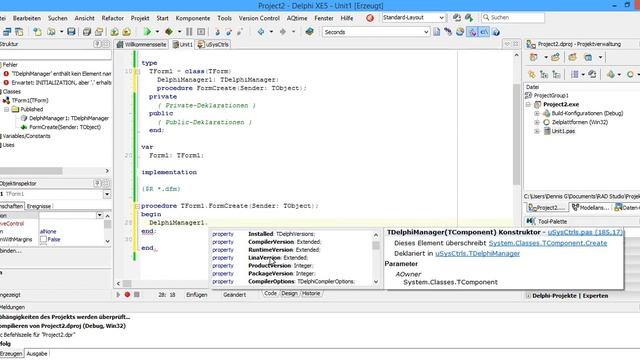Click the green diamond run-without-debugging icon

pyautogui.click(x=169, y=32)
